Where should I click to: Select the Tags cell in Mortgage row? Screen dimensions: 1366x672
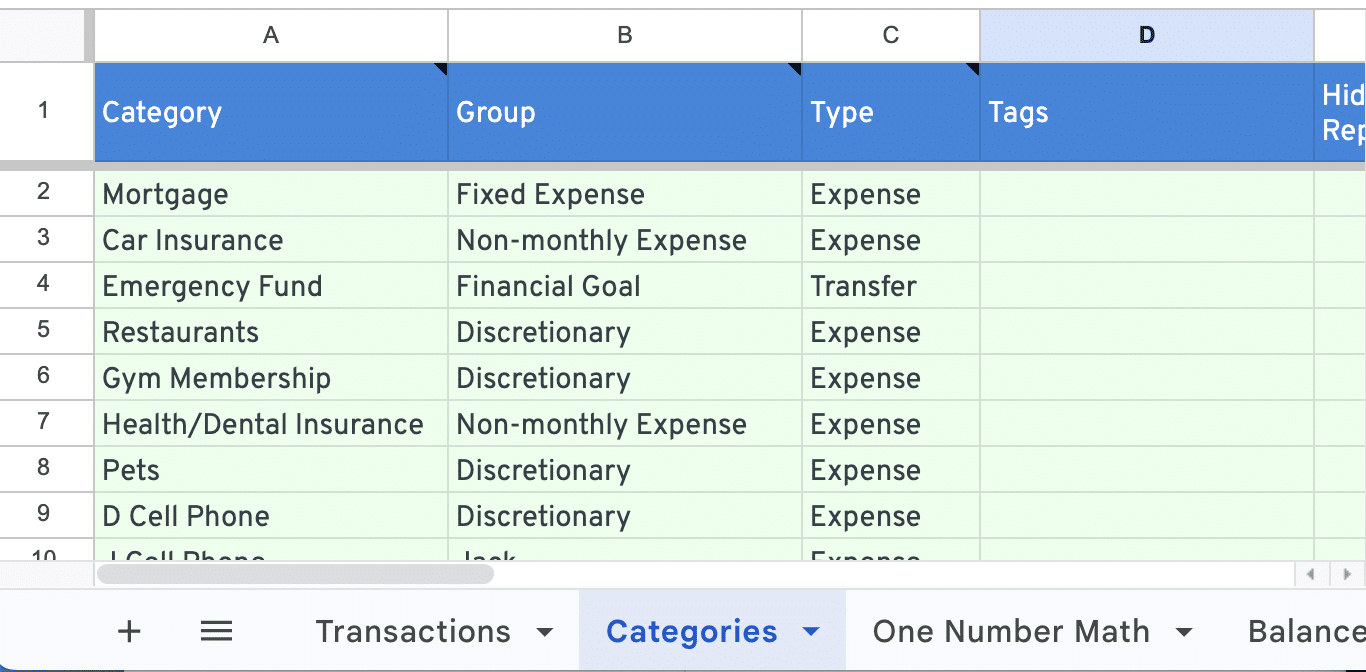point(1147,194)
